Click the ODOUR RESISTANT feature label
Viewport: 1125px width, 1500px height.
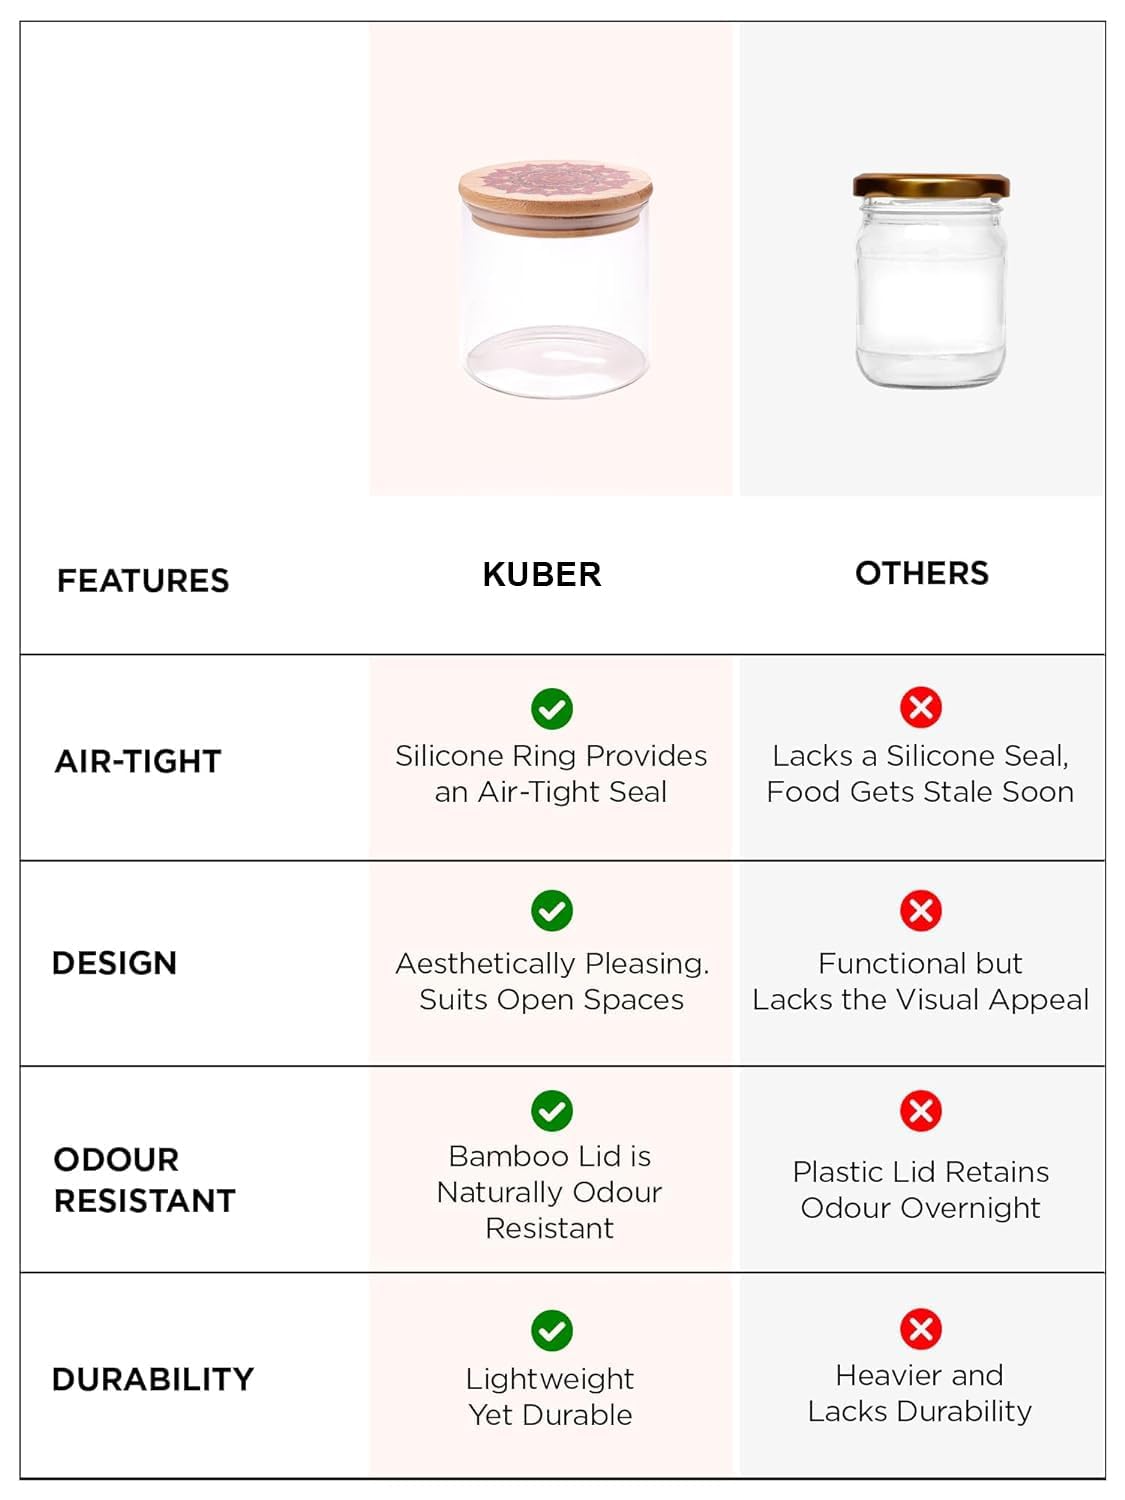(144, 1180)
